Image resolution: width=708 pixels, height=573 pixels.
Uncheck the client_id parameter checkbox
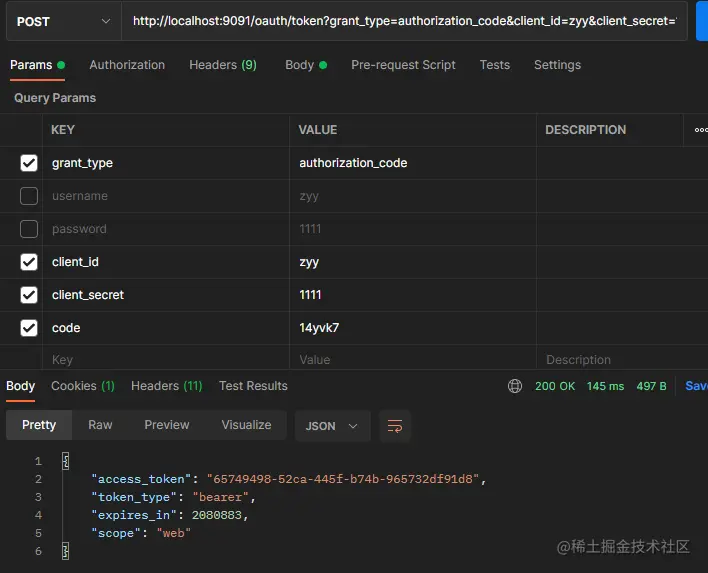pyautogui.click(x=29, y=262)
